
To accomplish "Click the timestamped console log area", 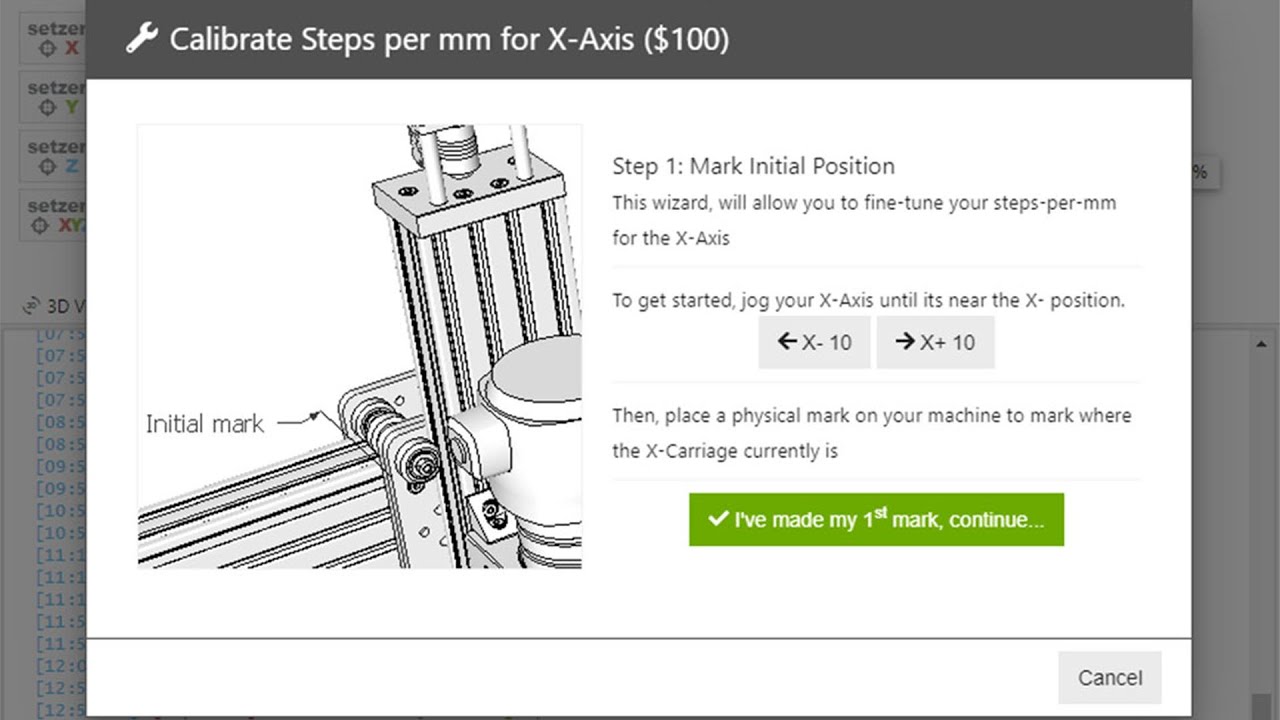I will 60,520.
